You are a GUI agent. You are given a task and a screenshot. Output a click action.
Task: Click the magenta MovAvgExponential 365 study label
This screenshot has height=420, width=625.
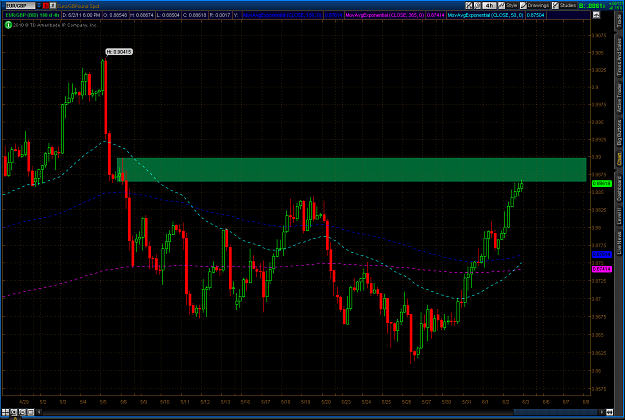click(384, 15)
